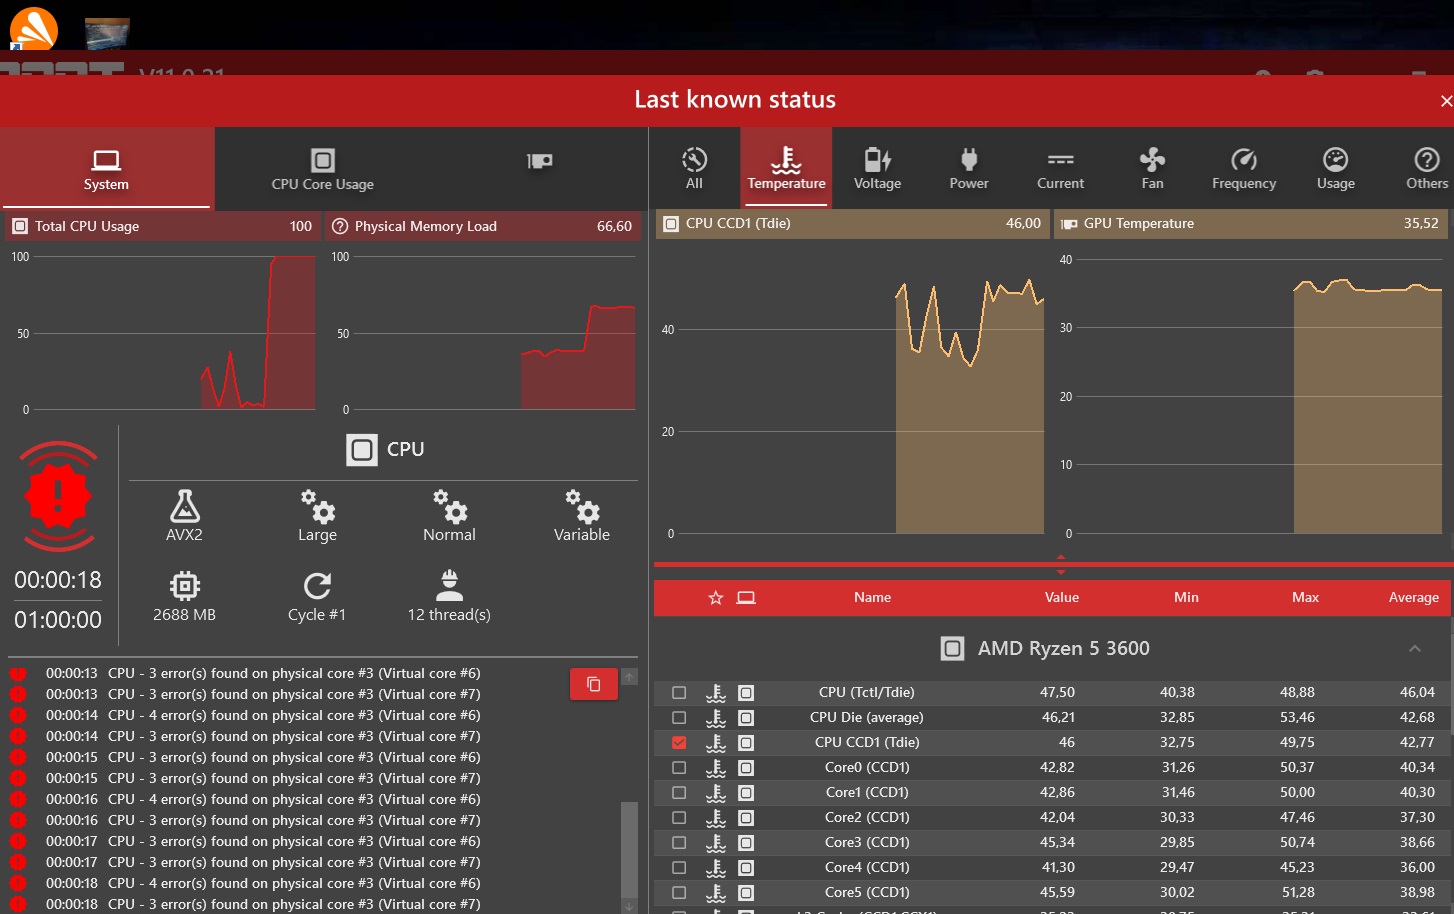Click the Large data set icon
The width and height of the screenshot is (1454, 914).
[x=317, y=506]
